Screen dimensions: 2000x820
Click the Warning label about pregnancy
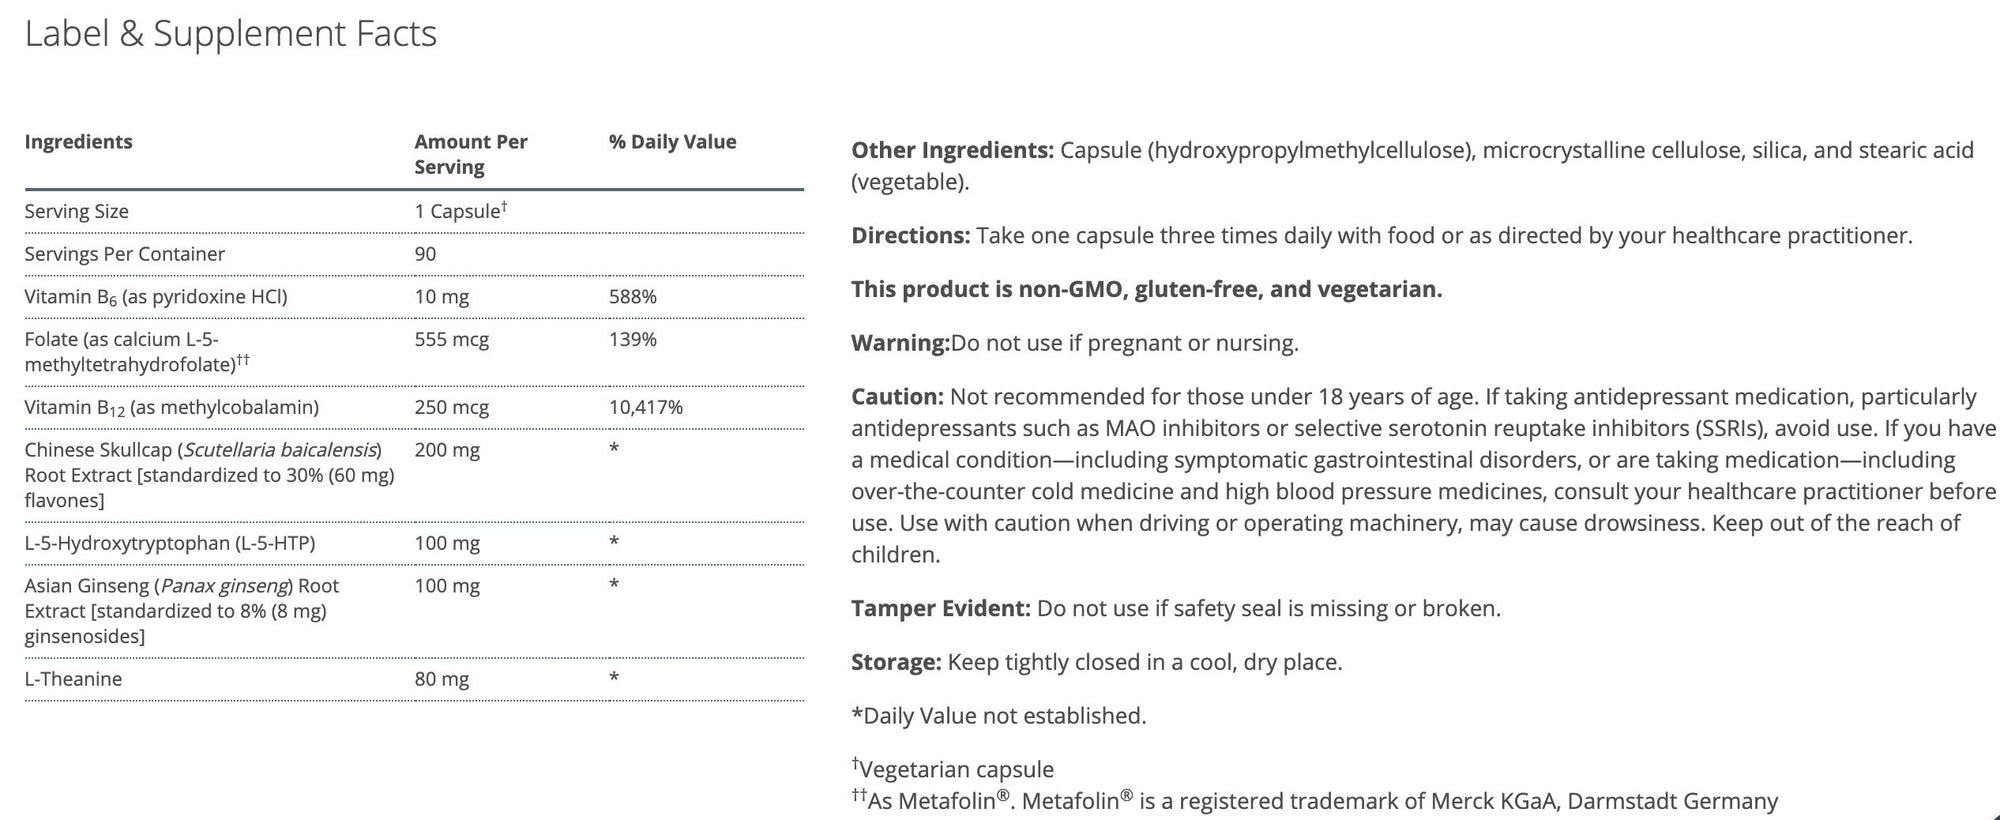(x=899, y=343)
